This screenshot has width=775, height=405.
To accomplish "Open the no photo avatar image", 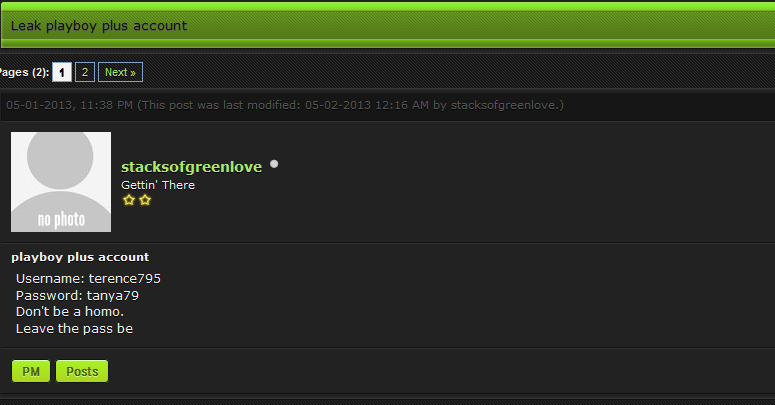I will coord(61,181).
